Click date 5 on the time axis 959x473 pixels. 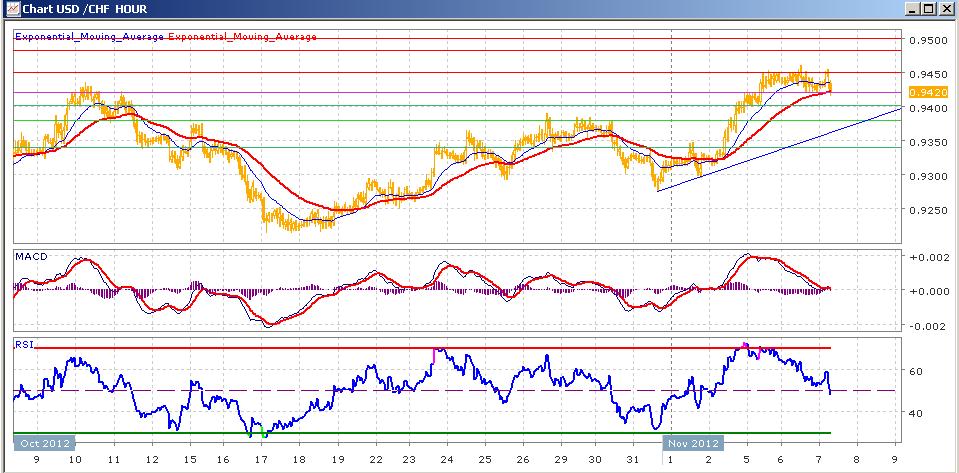point(746,460)
